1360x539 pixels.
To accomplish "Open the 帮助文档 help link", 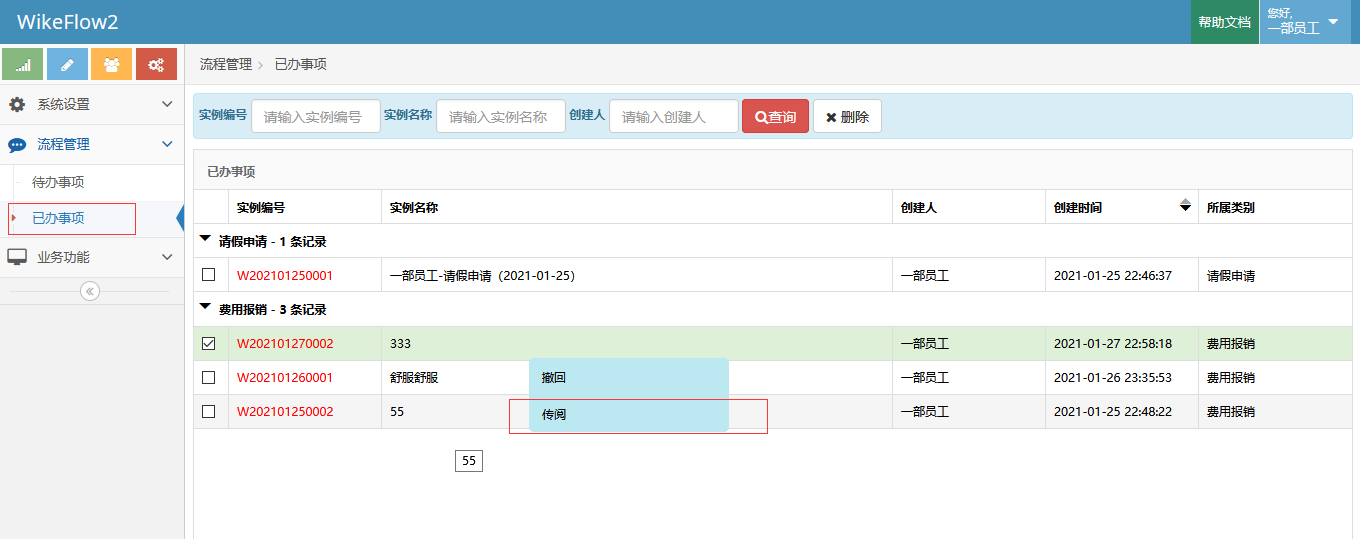I will (1224, 22).
